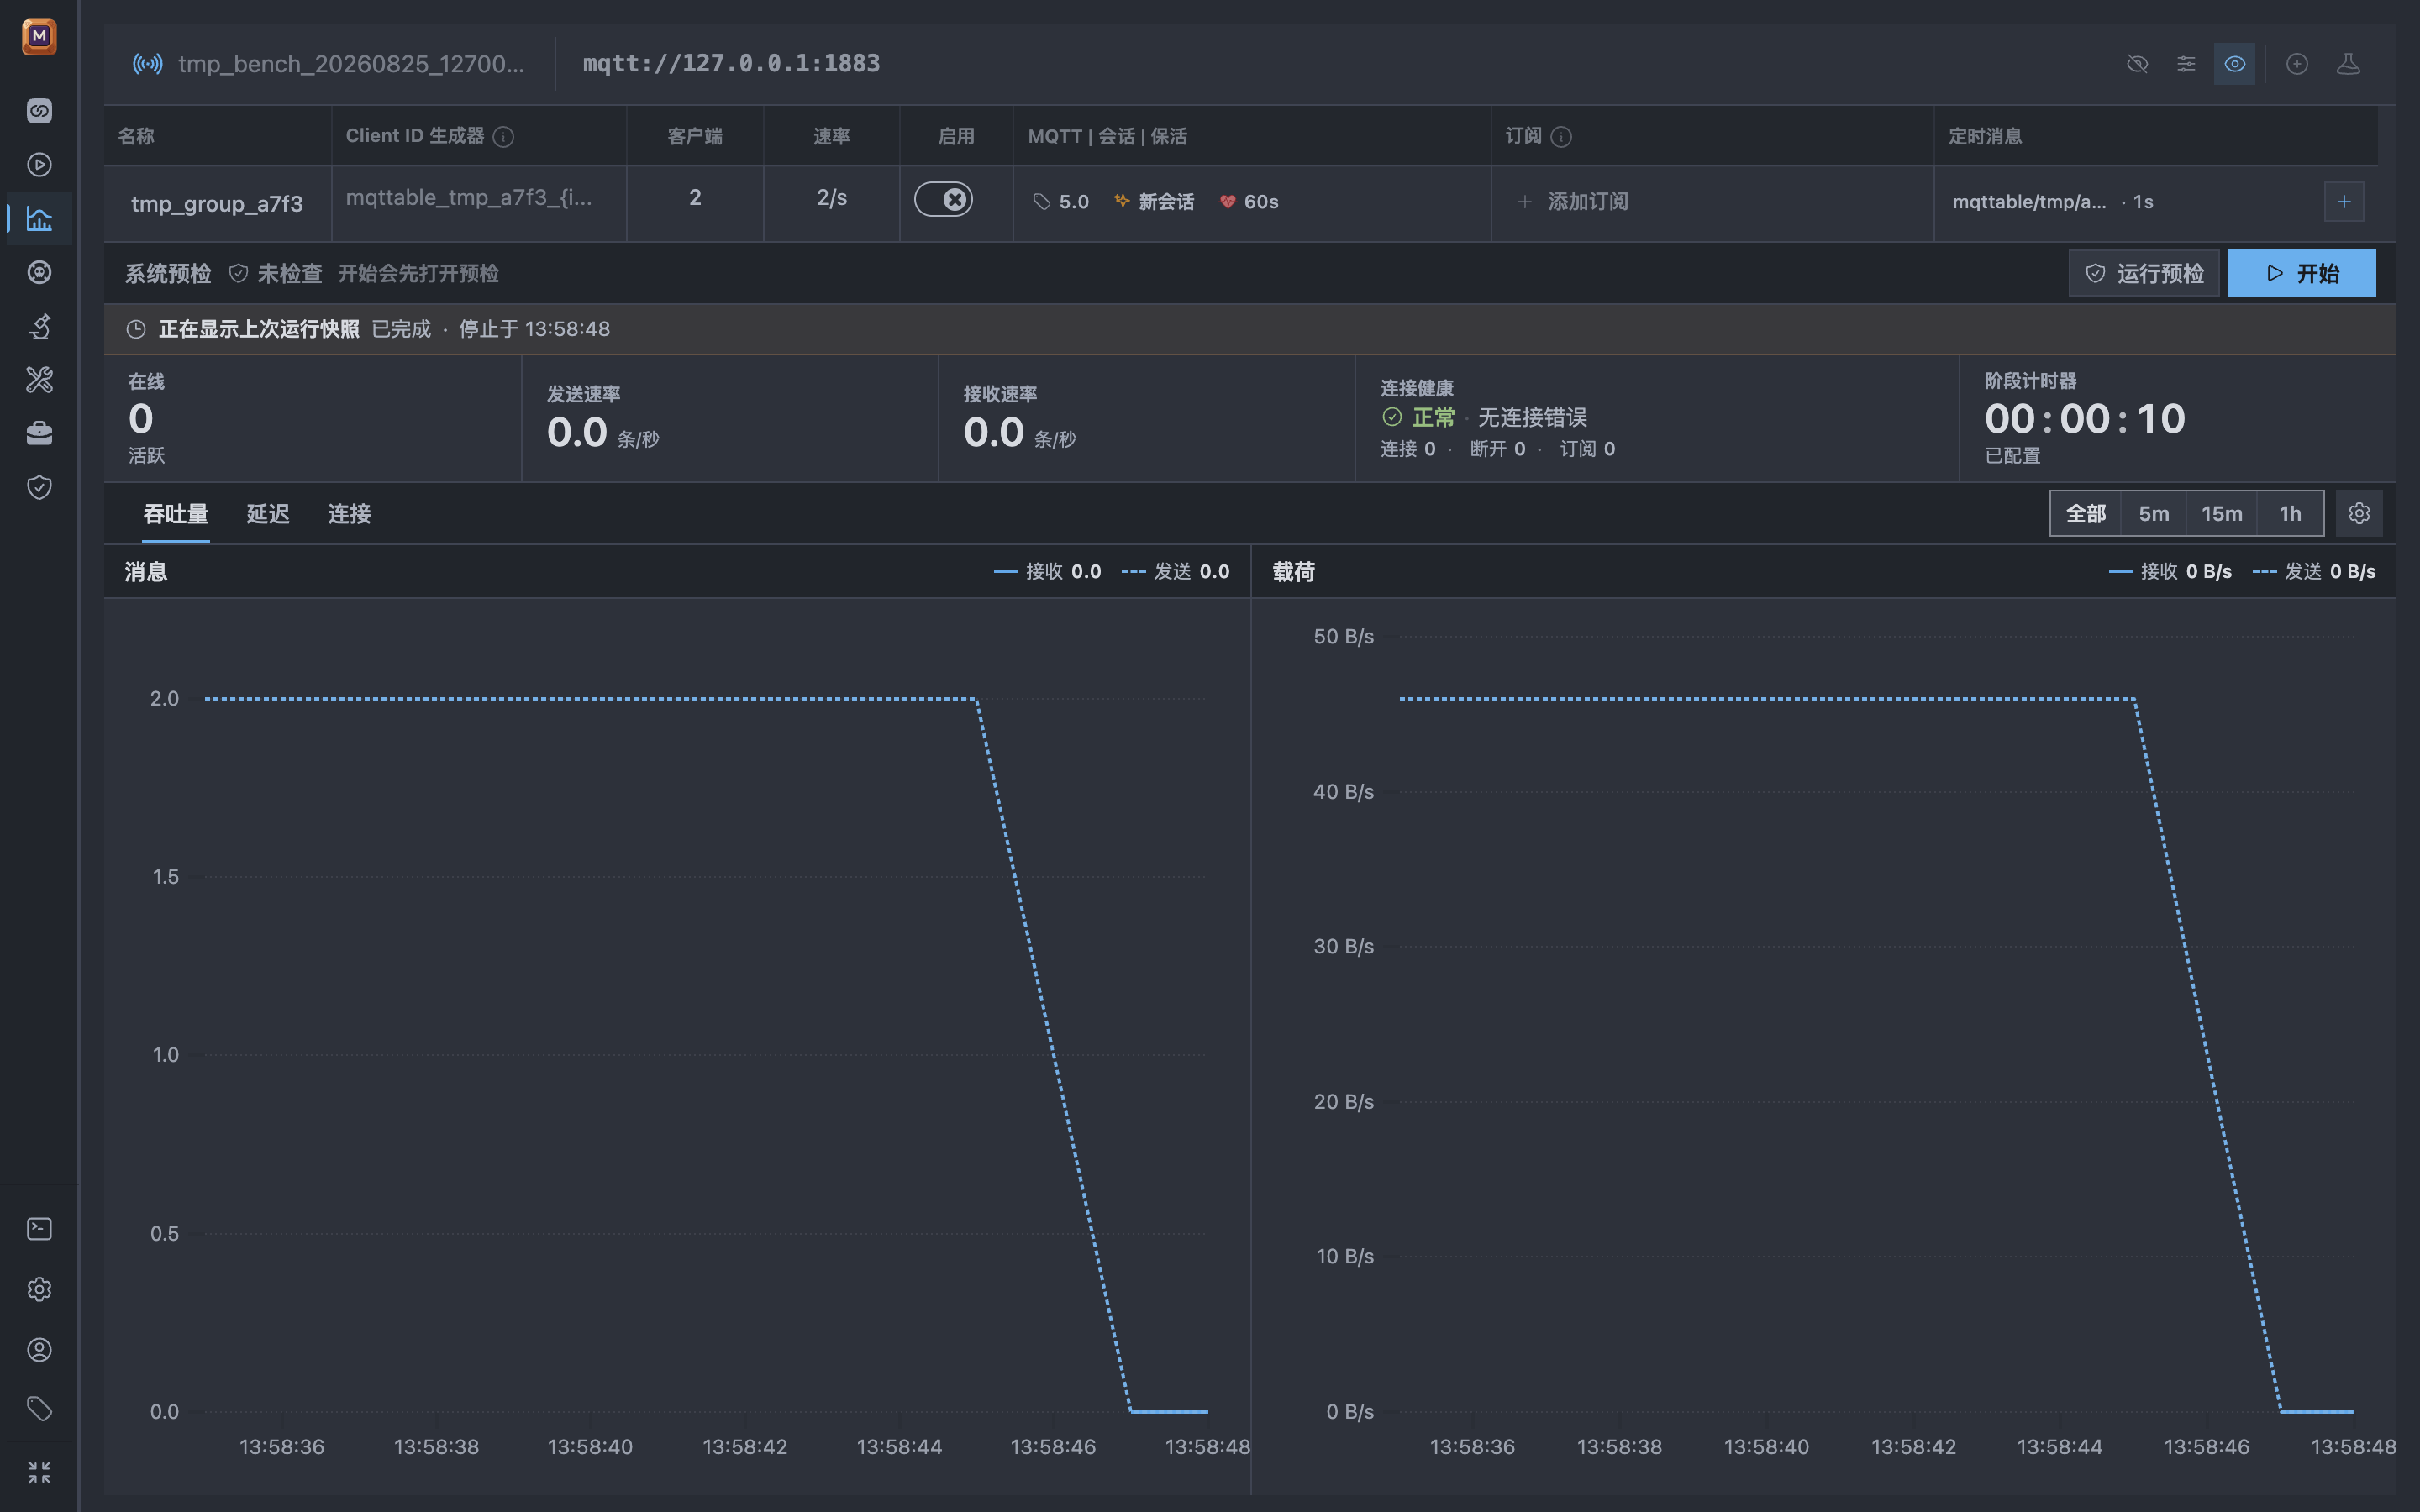This screenshot has width=2420, height=1512.
Task: Click the 客户端 count value 2
Action: tap(695, 198)
